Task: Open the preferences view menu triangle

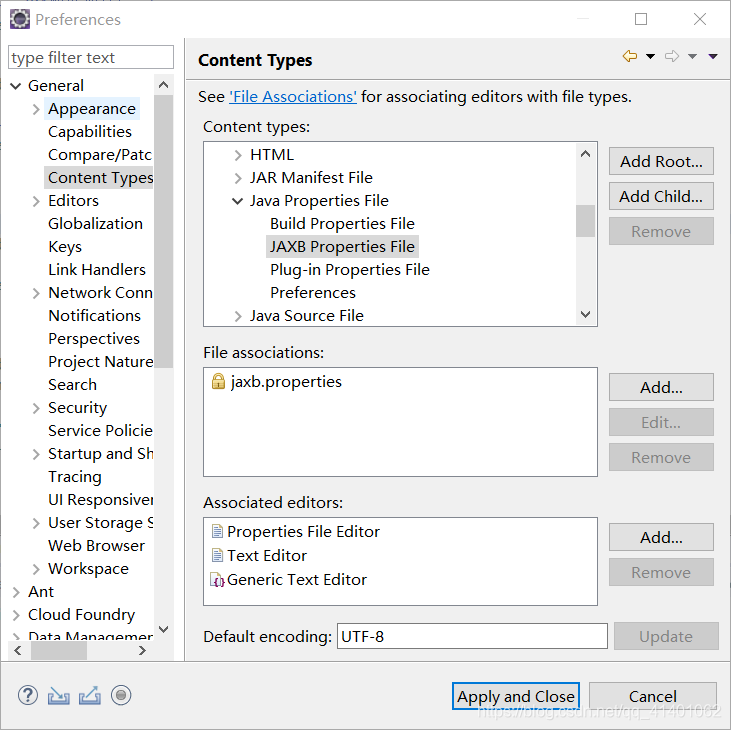Action: pos(713,56)
